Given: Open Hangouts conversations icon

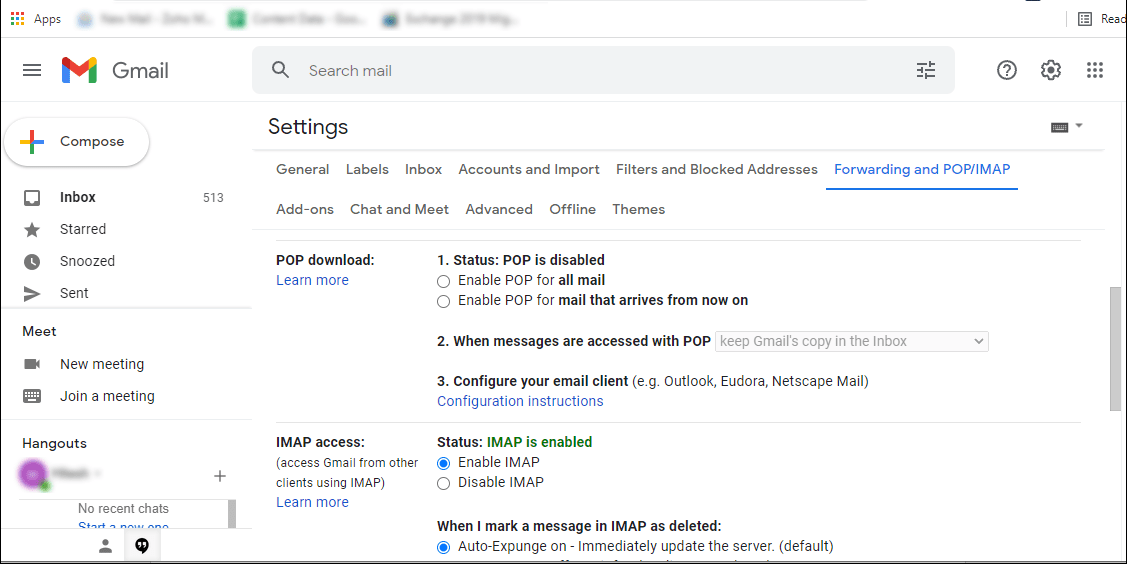Looking at the screenshot, I should tap(142, 547).
